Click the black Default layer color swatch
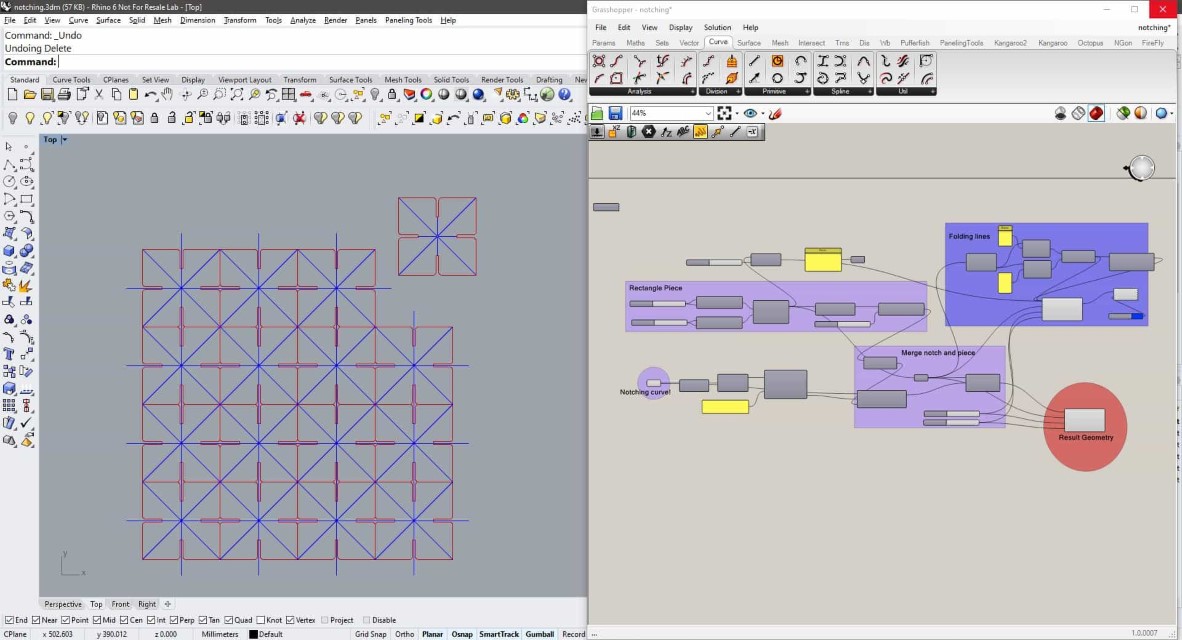 point(253,634)
